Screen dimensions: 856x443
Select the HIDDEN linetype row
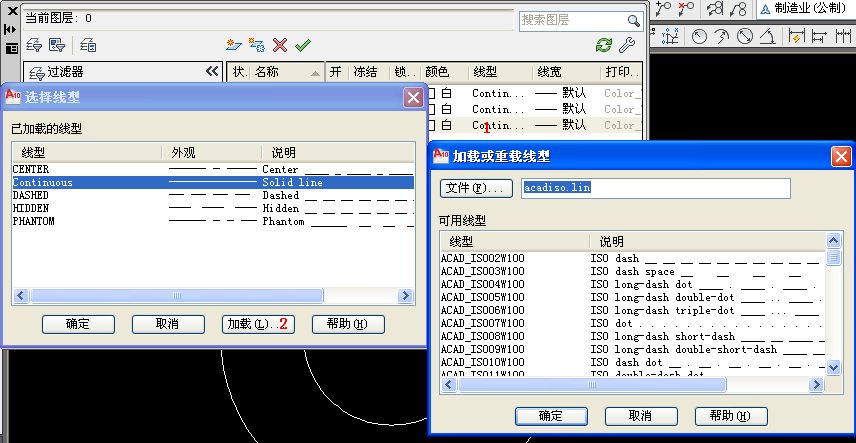pos(213,209)
